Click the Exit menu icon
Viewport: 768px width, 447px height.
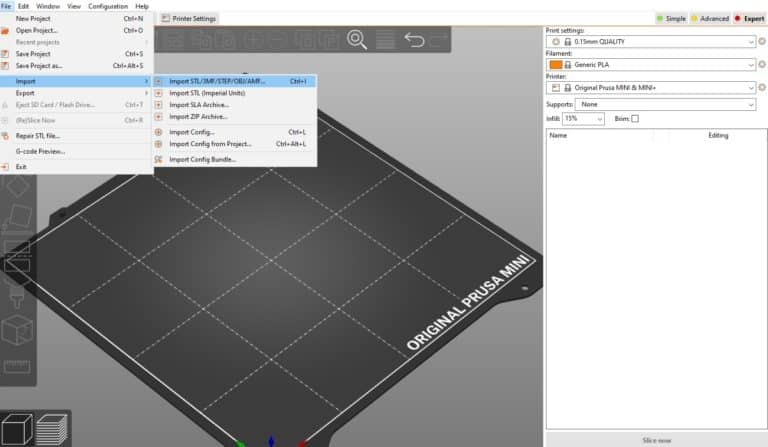click(x=5, y=167)
